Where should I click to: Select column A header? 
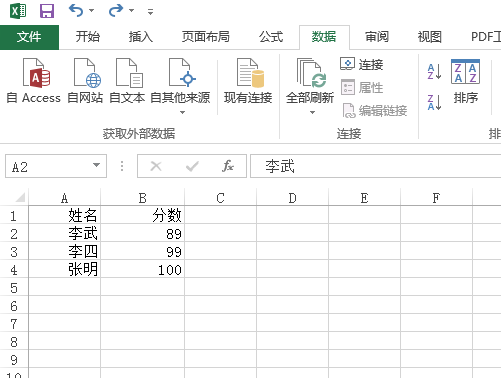[65, 198]
